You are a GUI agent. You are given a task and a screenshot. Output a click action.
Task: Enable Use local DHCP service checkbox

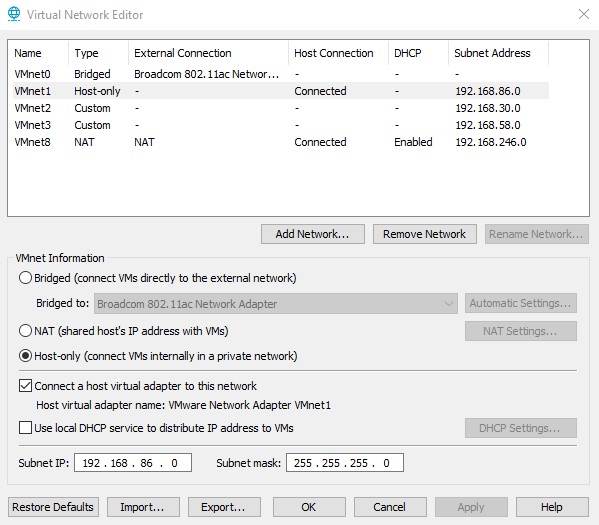point(25,427)
